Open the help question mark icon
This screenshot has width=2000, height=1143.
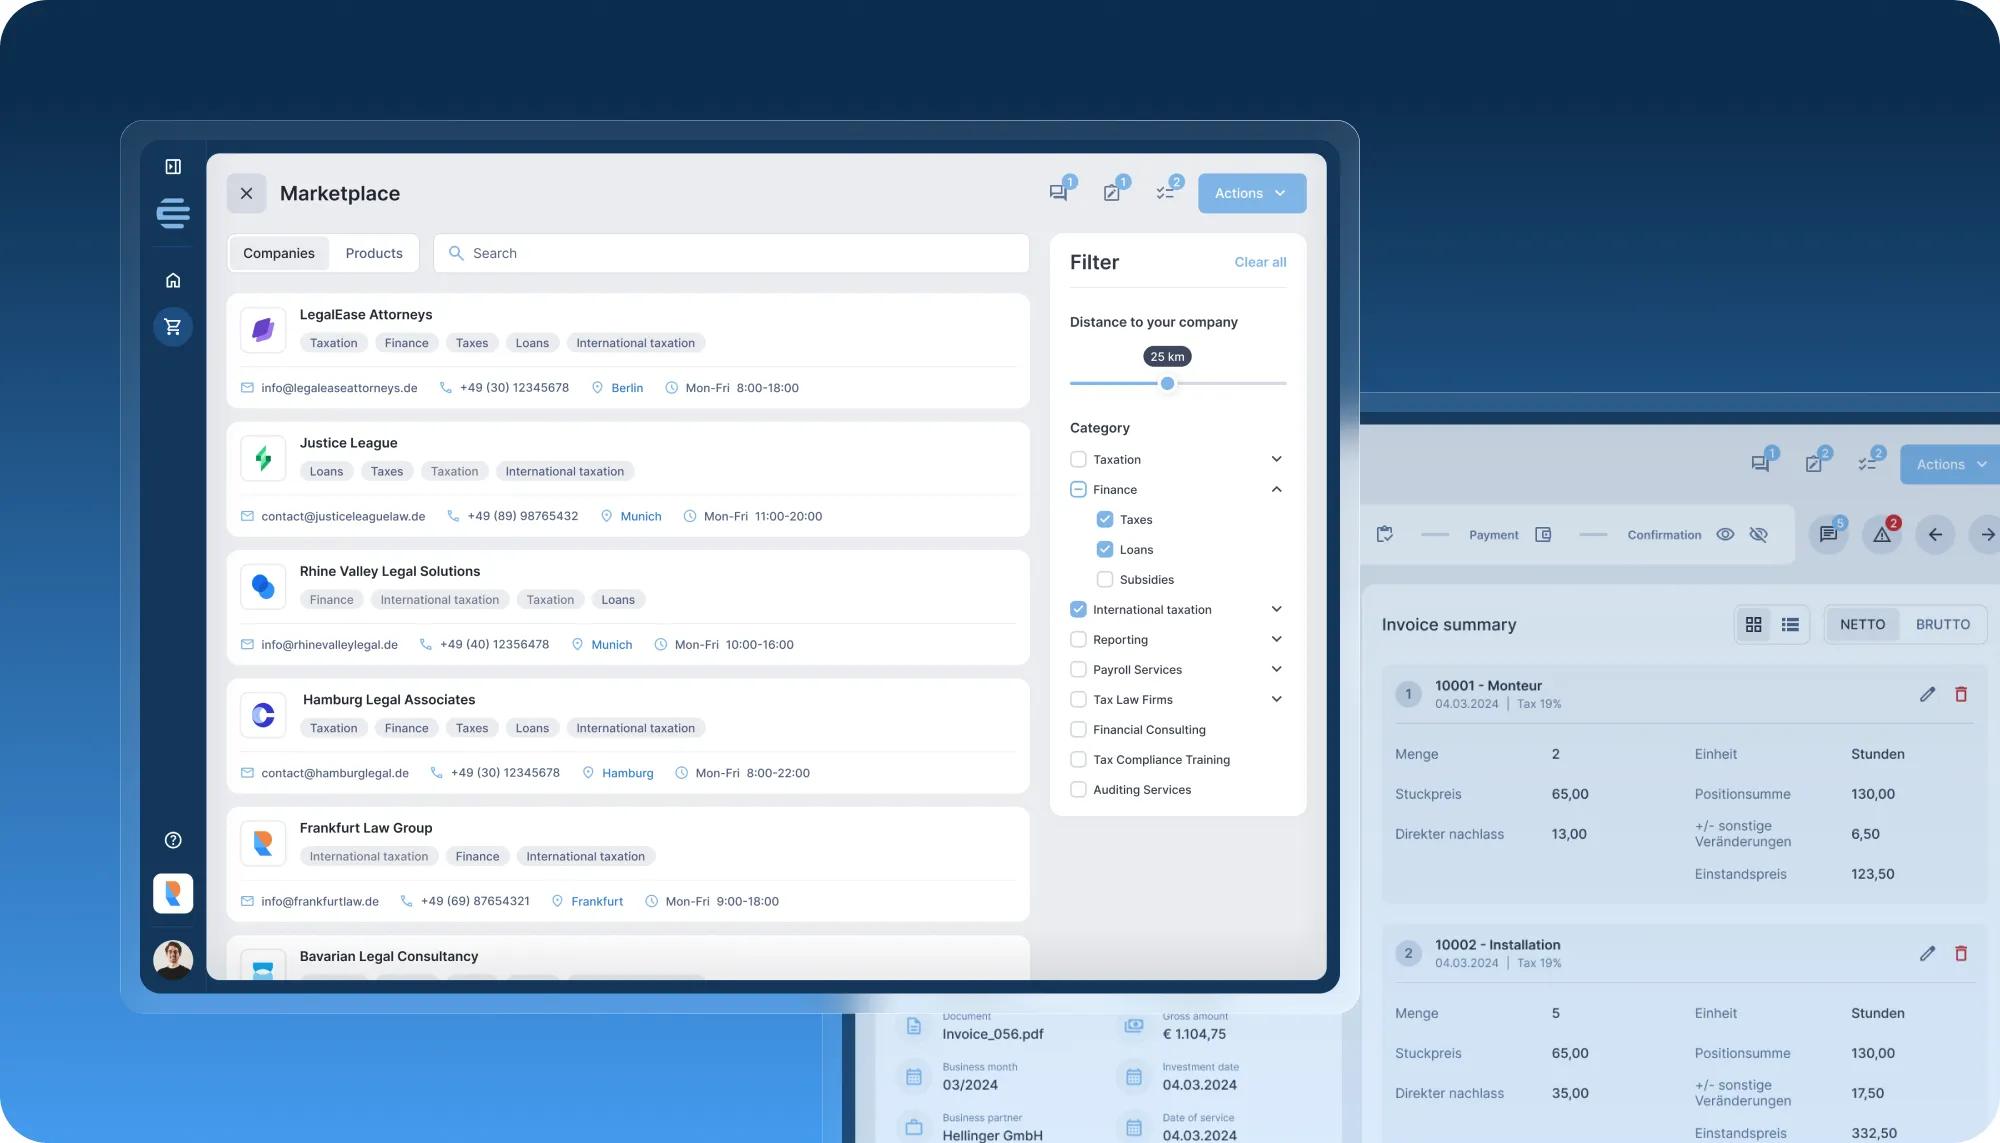[173, 840]
